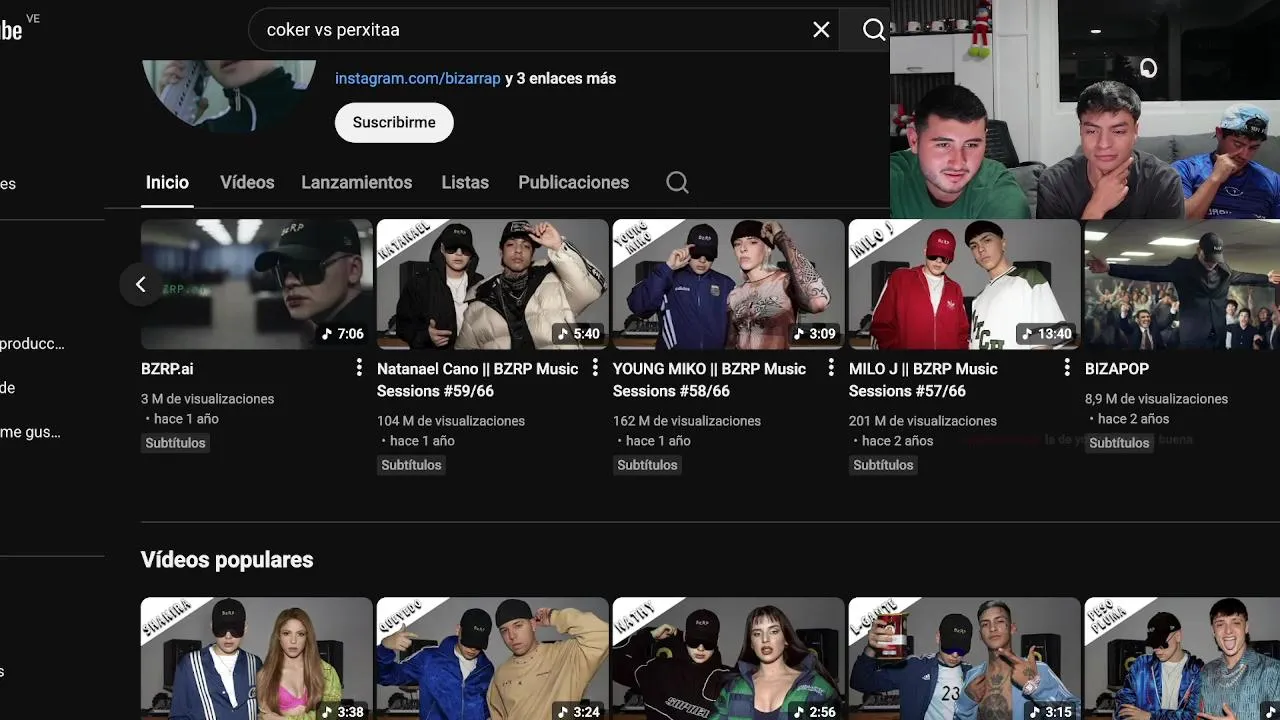The height and width of the screenshot is (720, 1280).
Task: Open the L-Gante session thumbnail
Action: tap(965, 658)
